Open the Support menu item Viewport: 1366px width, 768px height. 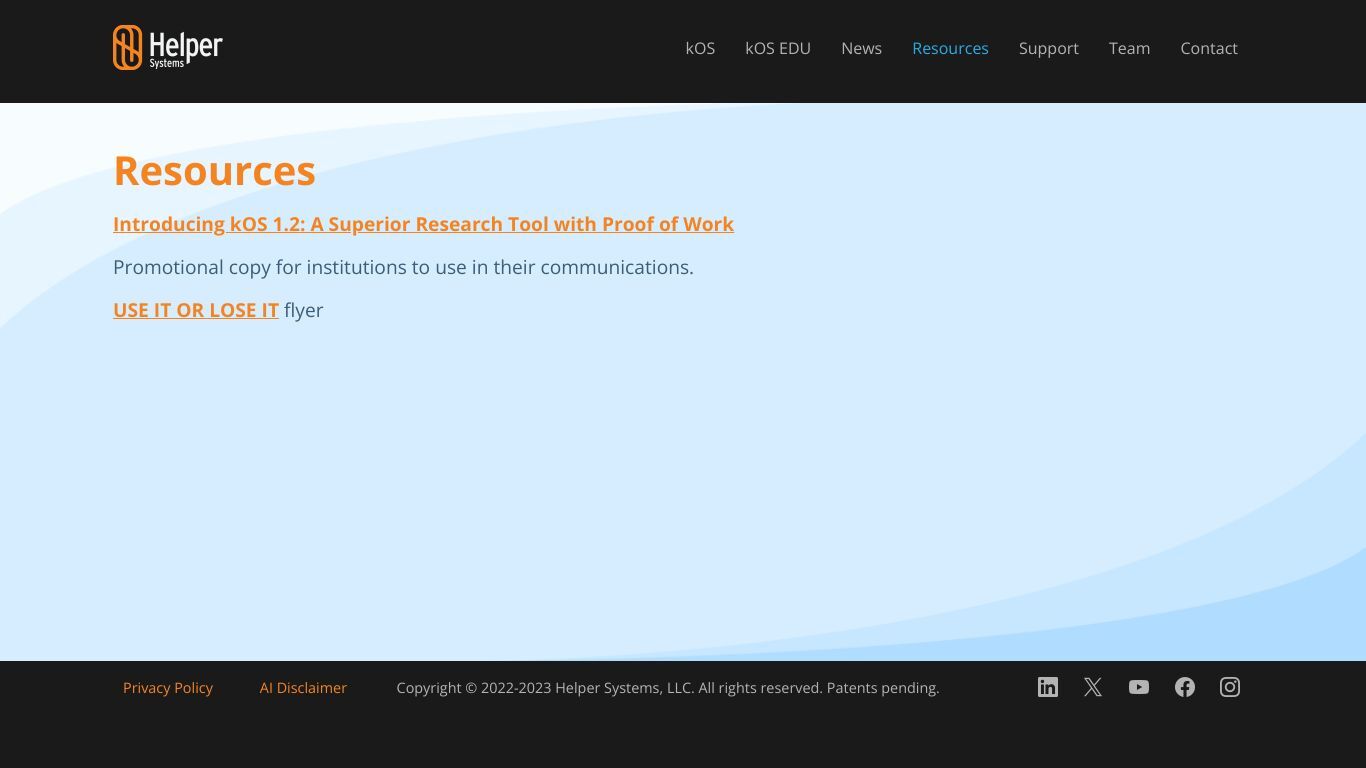(1048, 49)
